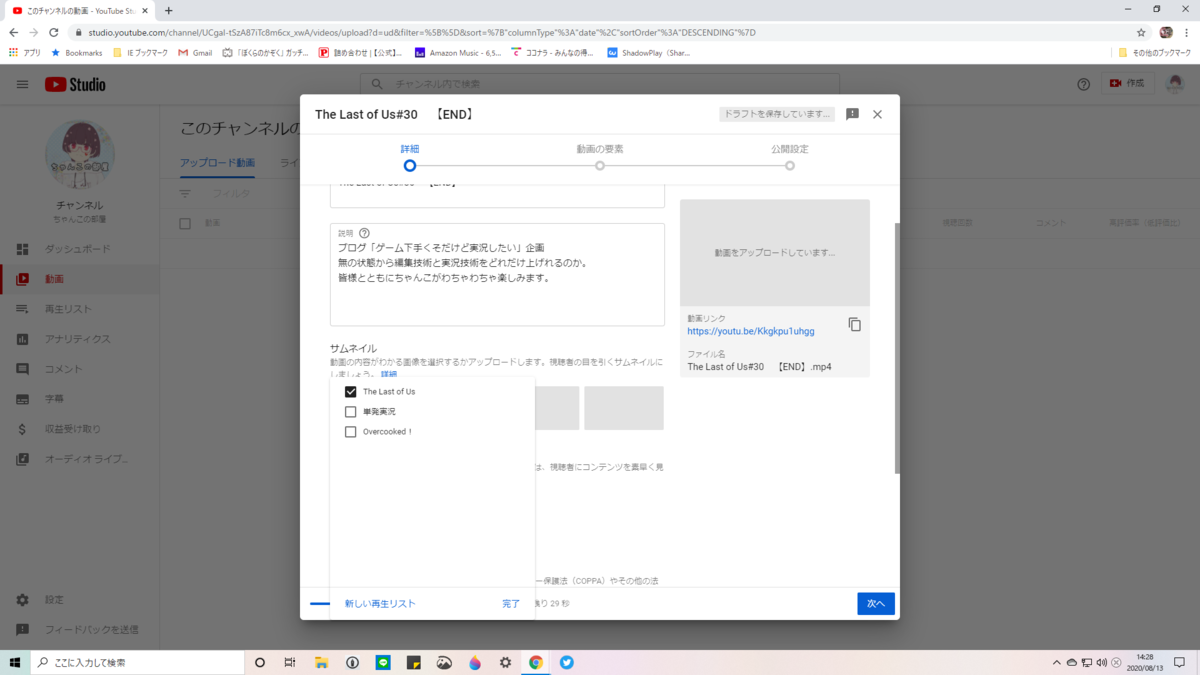The width and height of the screenshot is (1200, 675).
Task: Click the 作成 create button
Action: click(1128, 84)
